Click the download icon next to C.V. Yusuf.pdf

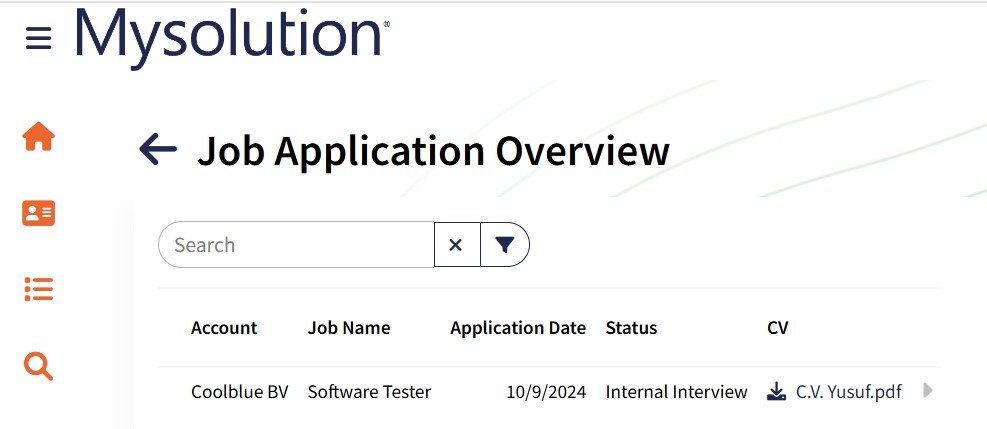[776, 392]
